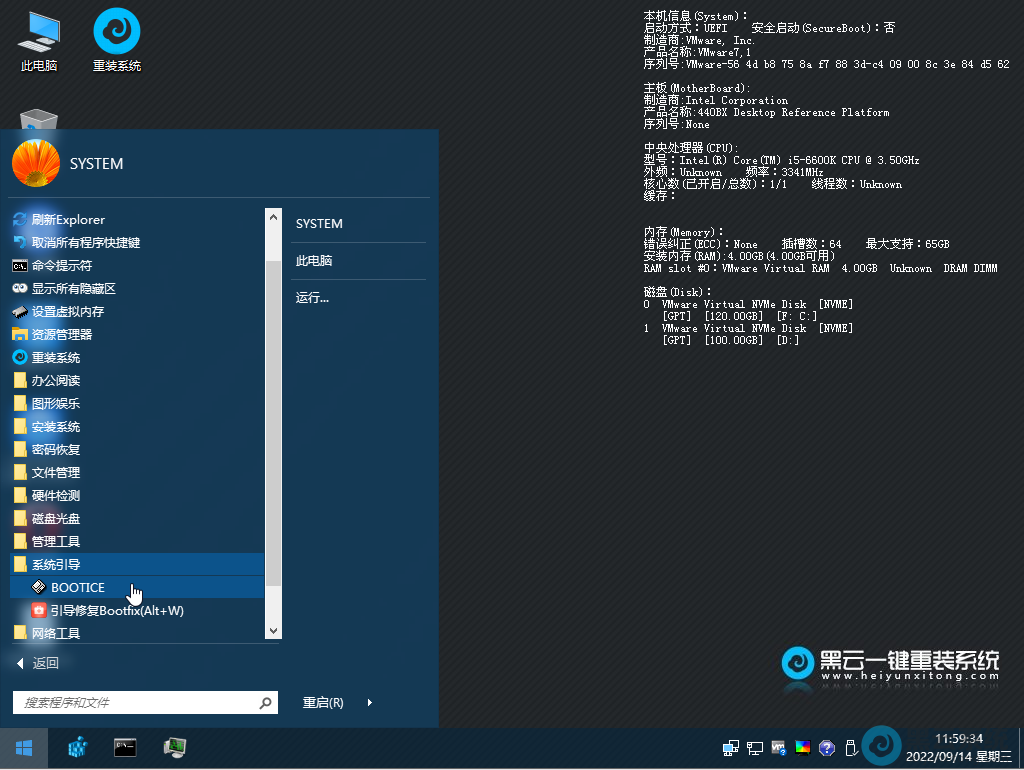Viewport: 1024px width, 770px height.
Task: Click the blue swirl icon beside the clock
Action: 881,746
